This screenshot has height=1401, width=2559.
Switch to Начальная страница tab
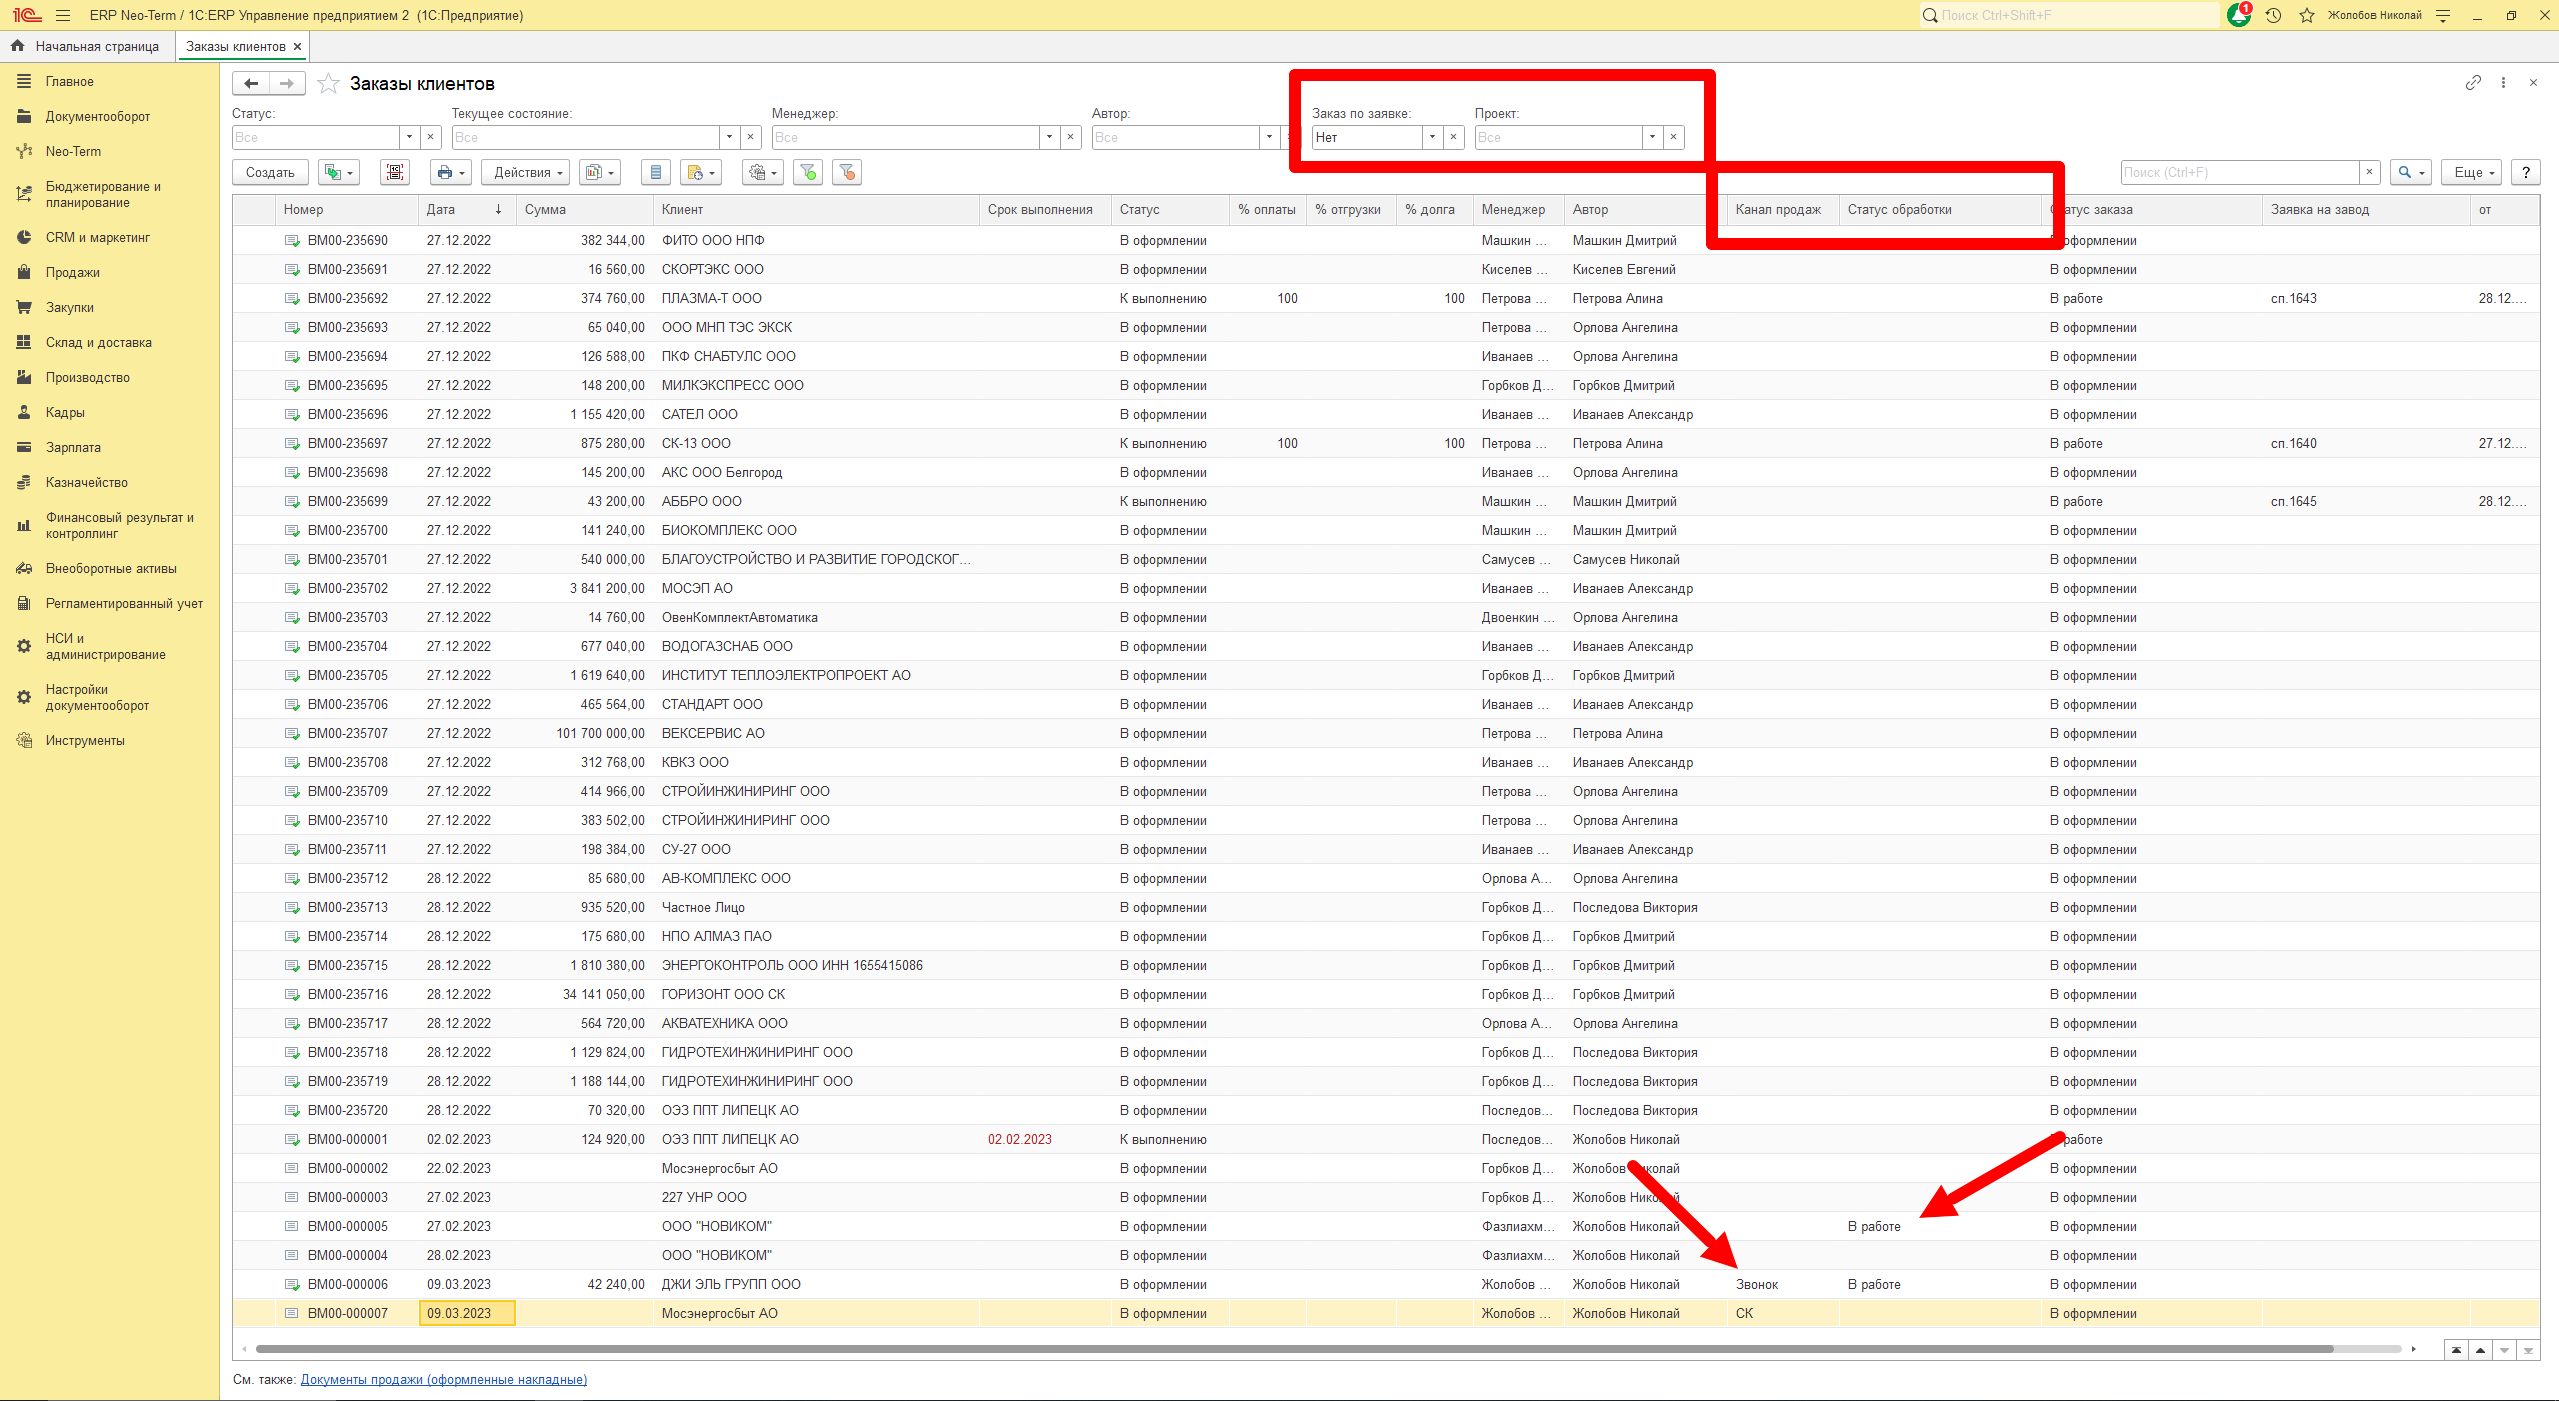point(87,46)
